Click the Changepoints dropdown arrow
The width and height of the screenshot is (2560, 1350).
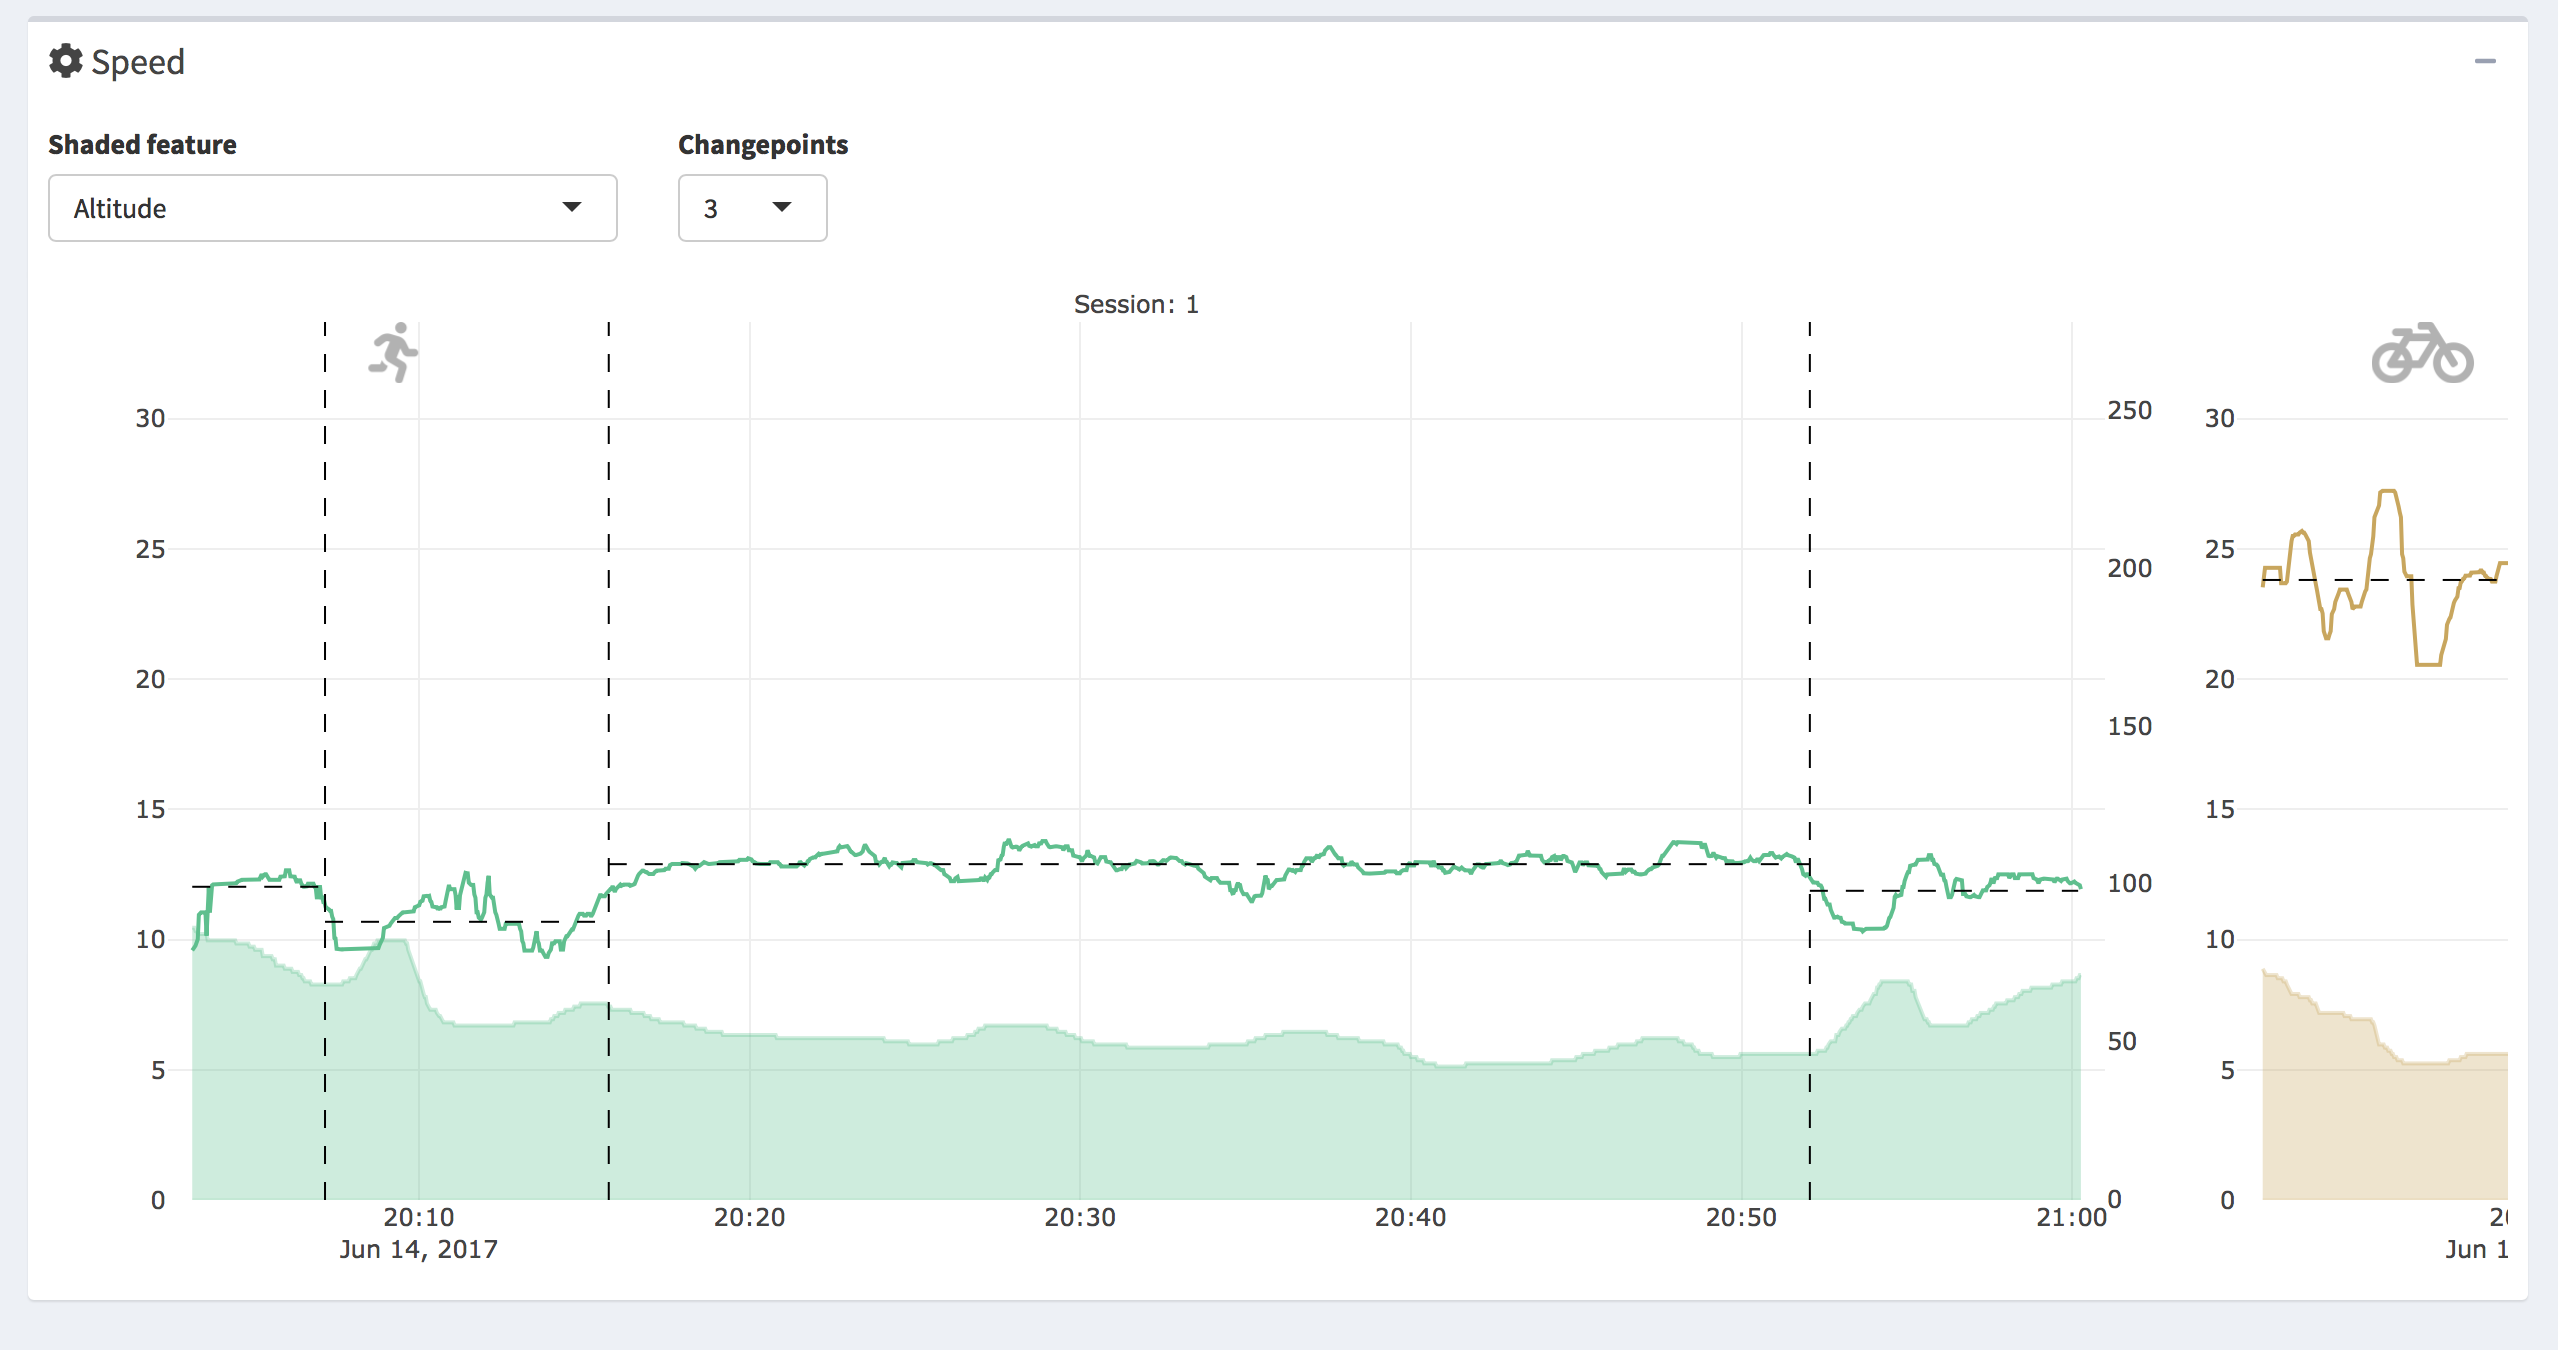tap(782, 207)
